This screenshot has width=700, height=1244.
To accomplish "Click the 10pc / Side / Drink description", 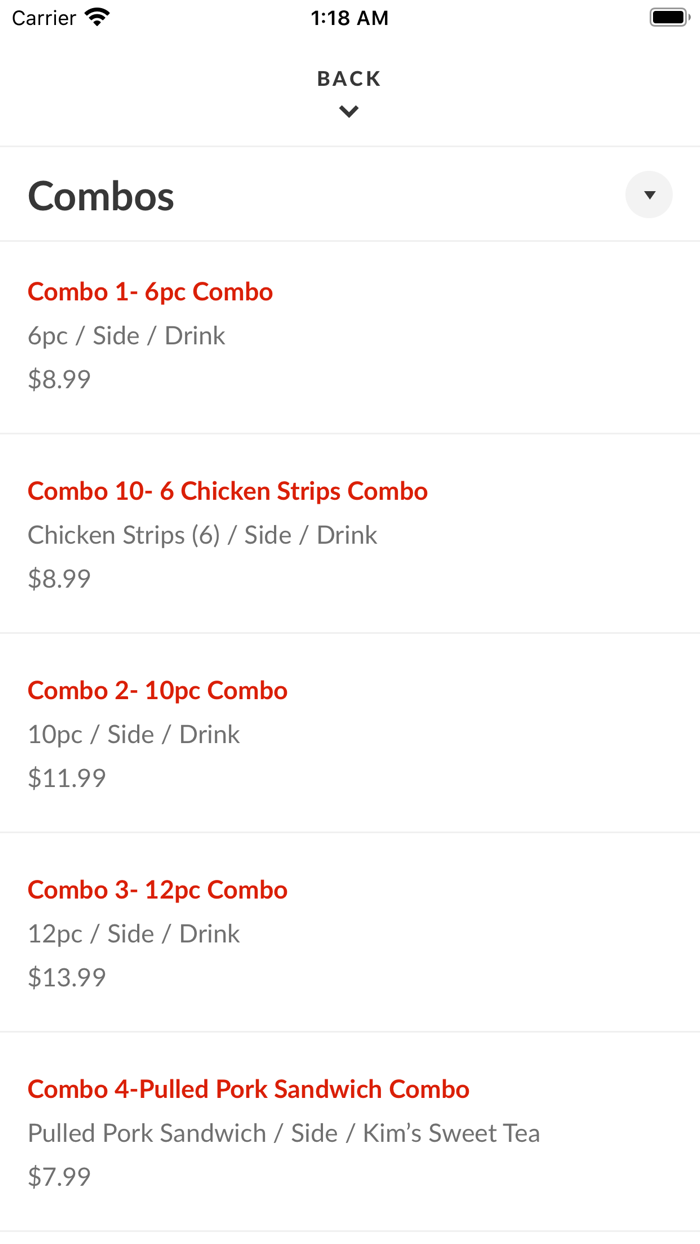I will point(133,735).
